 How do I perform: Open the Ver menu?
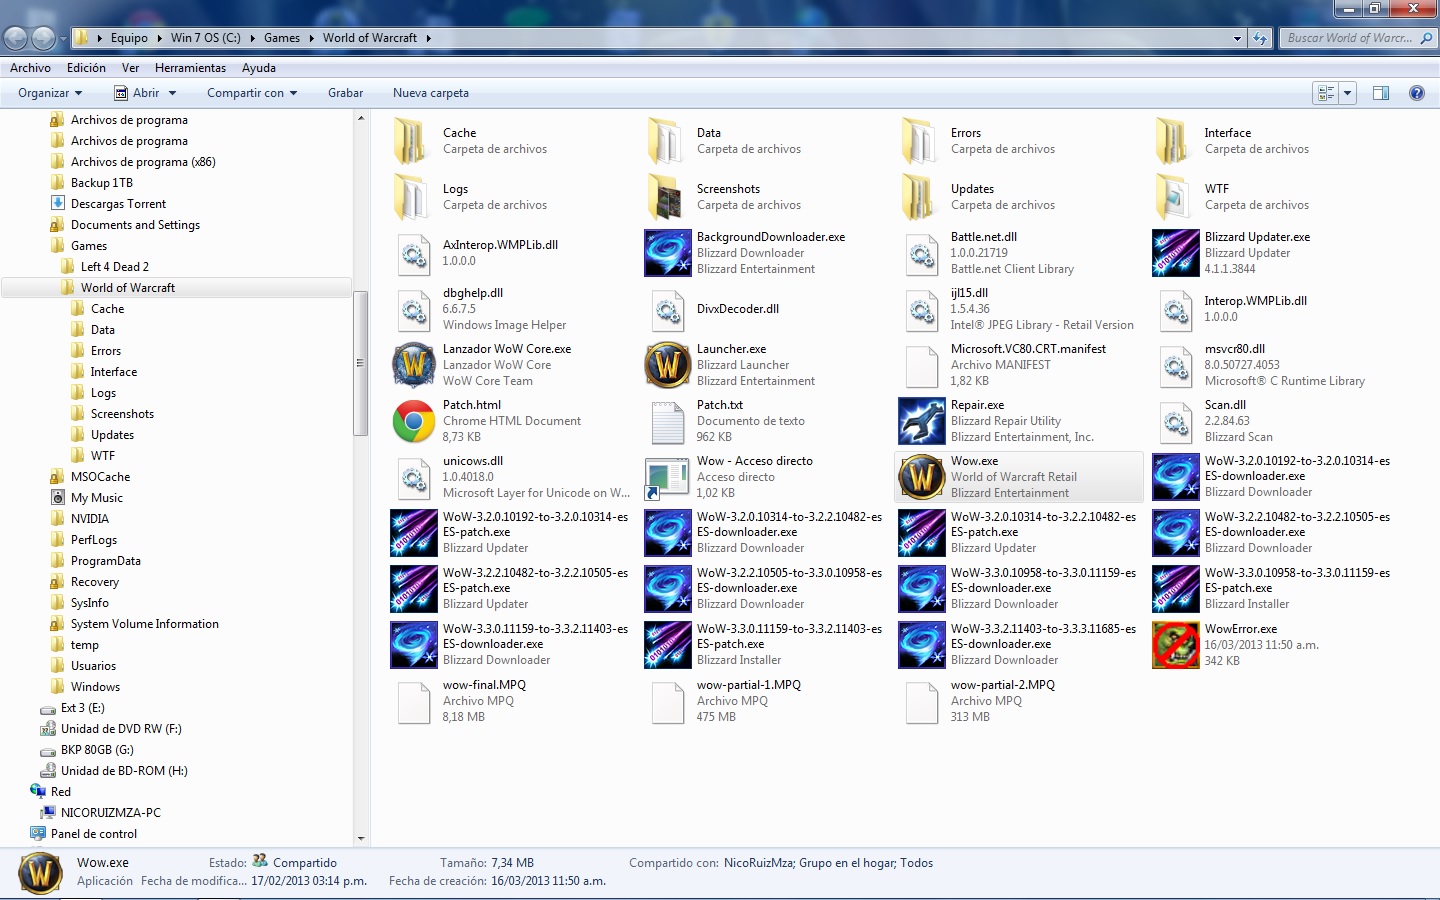[x=130, y=68]
